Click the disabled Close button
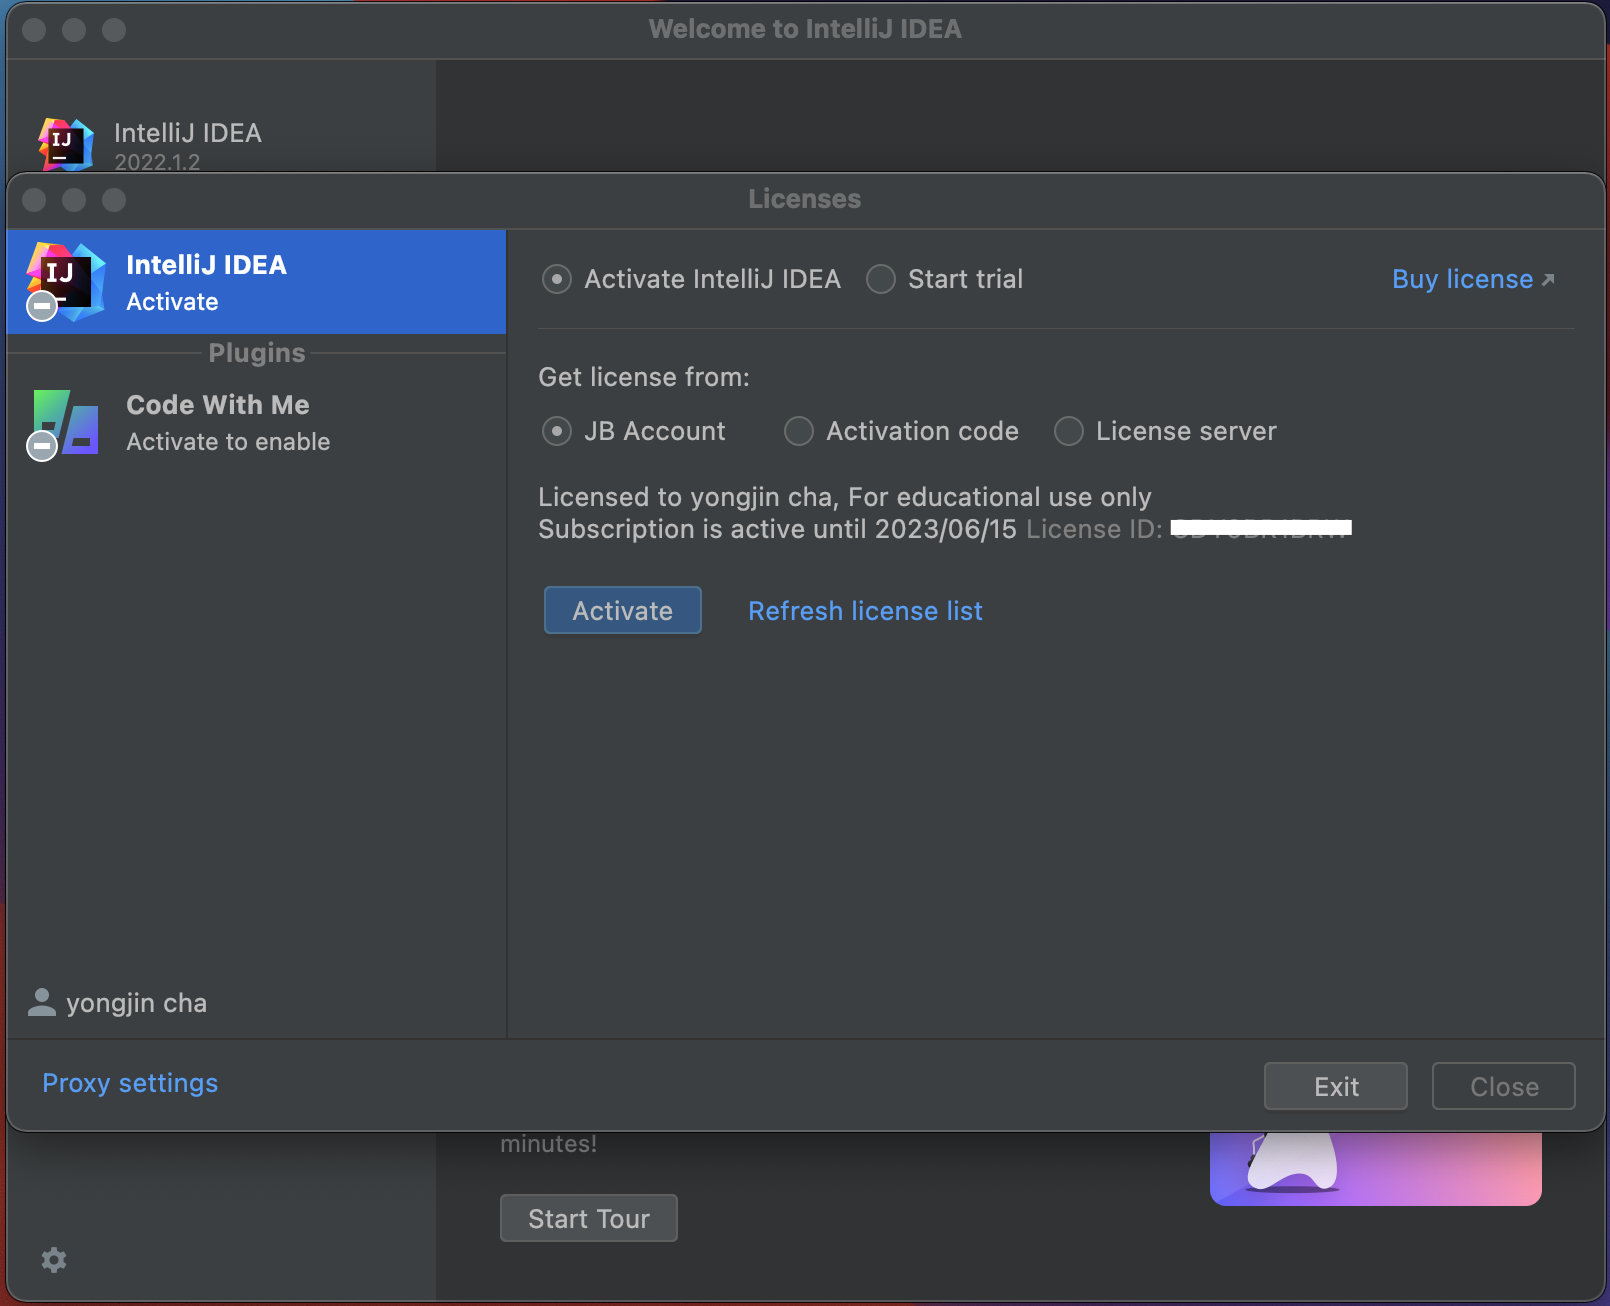 point(1504,1086)
